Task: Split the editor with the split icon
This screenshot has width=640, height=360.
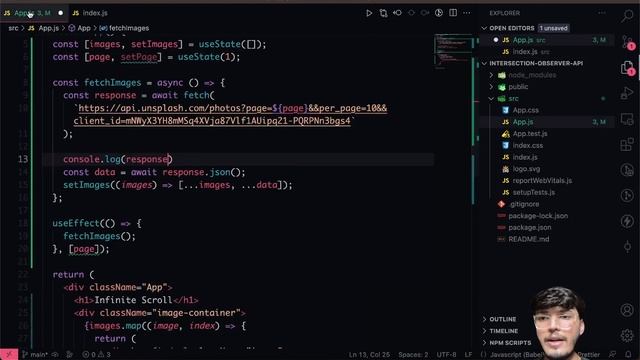Action: pyautogui.click(x=453, y=13)
